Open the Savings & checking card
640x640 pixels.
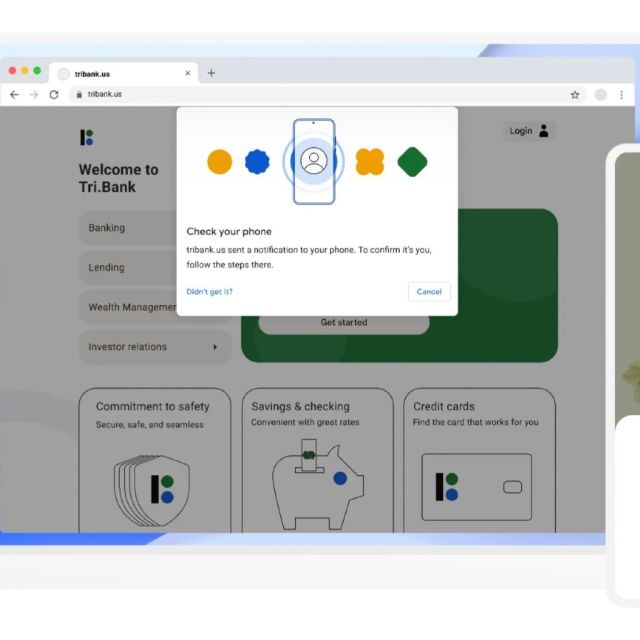[318, 460]
